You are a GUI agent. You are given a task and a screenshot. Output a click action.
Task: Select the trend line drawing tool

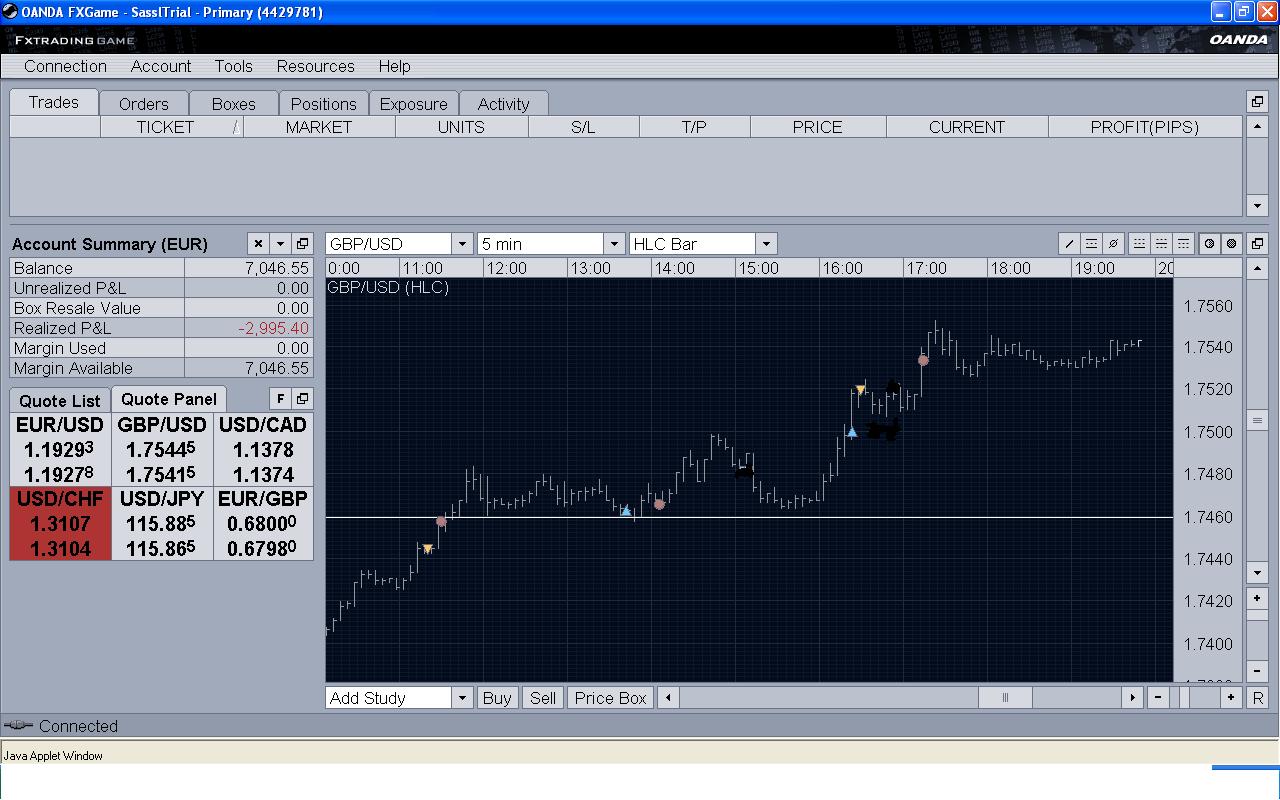point(1069,243)
